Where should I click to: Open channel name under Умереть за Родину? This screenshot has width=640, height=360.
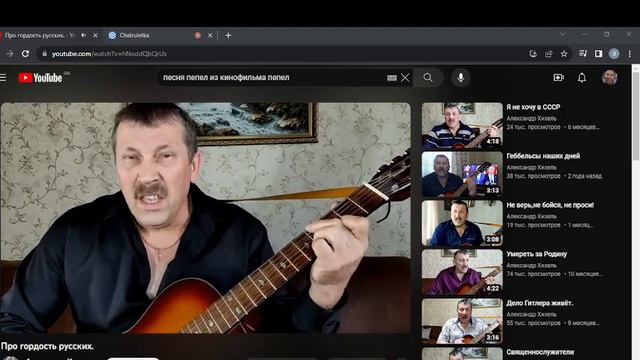tap(531, 265)
